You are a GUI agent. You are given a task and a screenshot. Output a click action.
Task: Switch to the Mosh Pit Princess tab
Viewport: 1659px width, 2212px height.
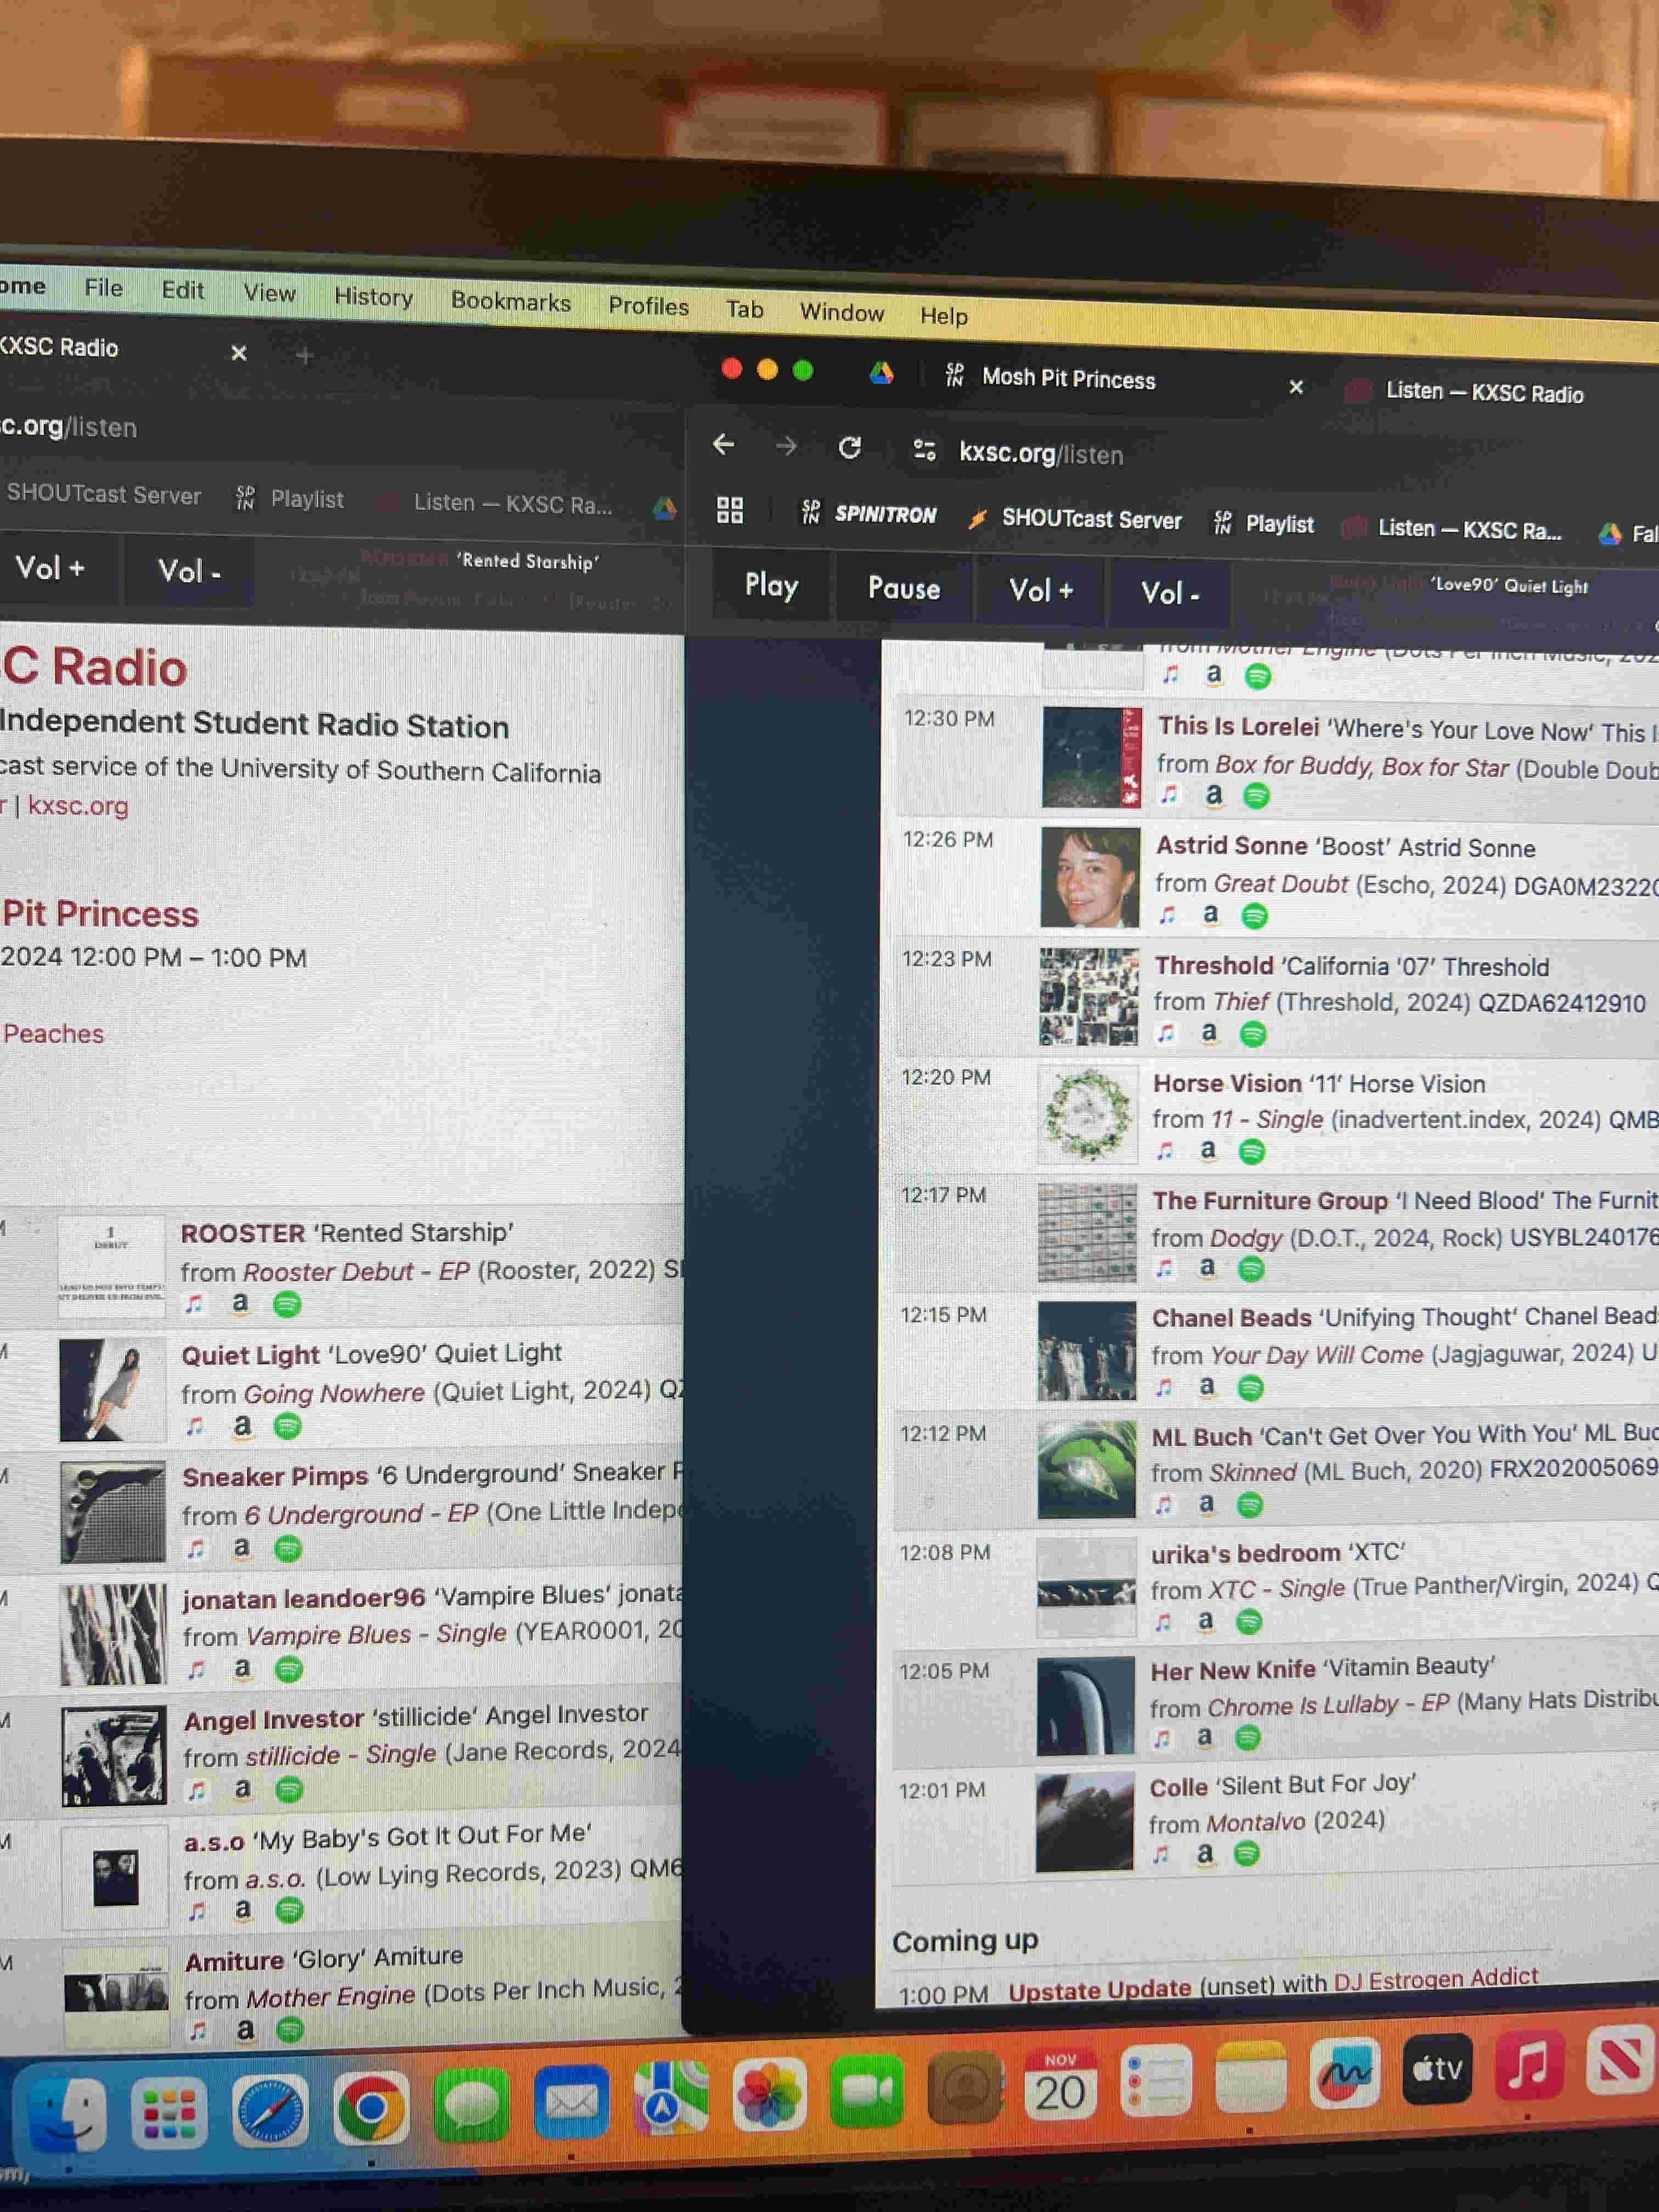pyautogui.click(x=1068, y=378)
